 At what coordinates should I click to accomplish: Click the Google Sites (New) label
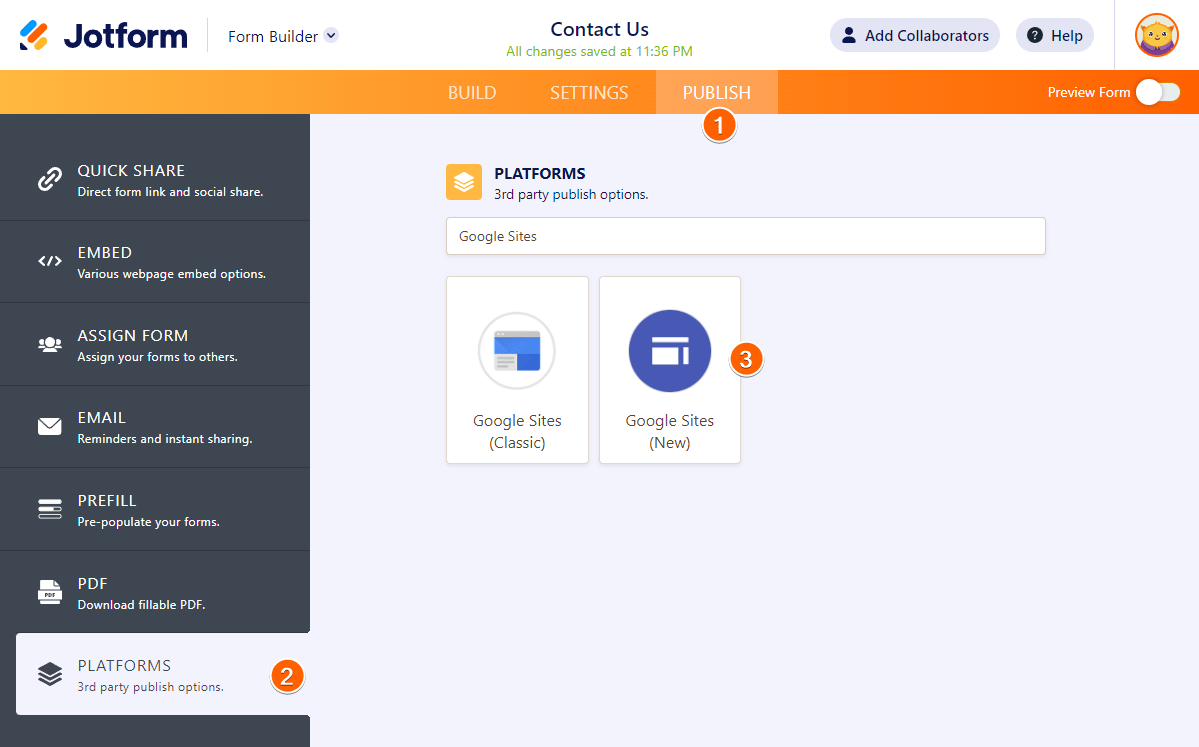coord(670,431)
